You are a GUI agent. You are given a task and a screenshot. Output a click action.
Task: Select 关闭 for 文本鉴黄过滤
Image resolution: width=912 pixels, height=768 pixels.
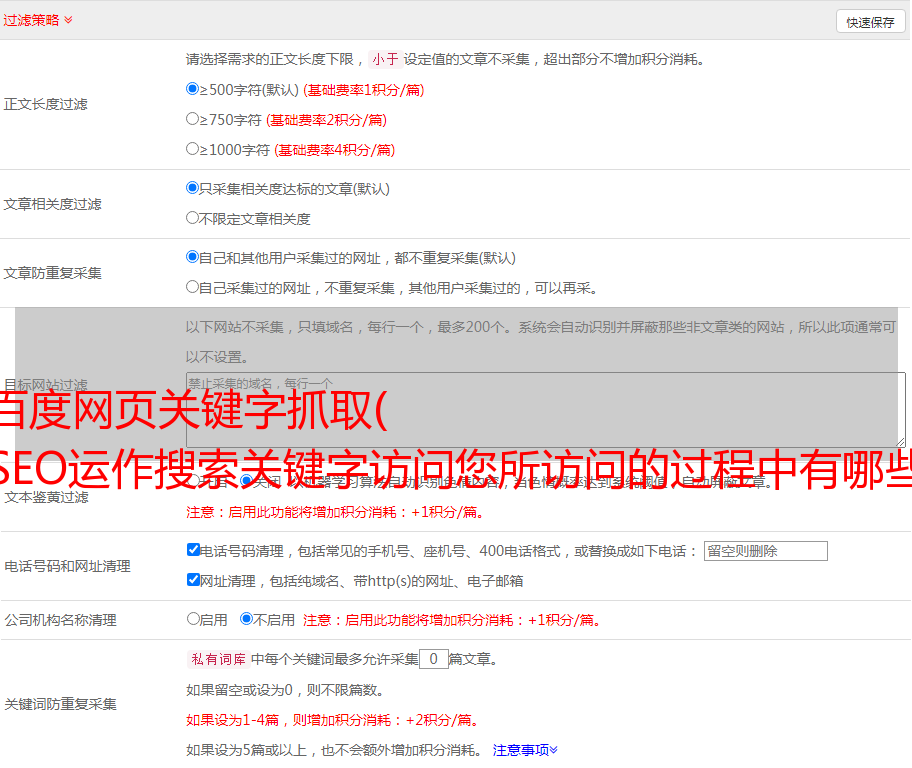click(x=247, y=481)
